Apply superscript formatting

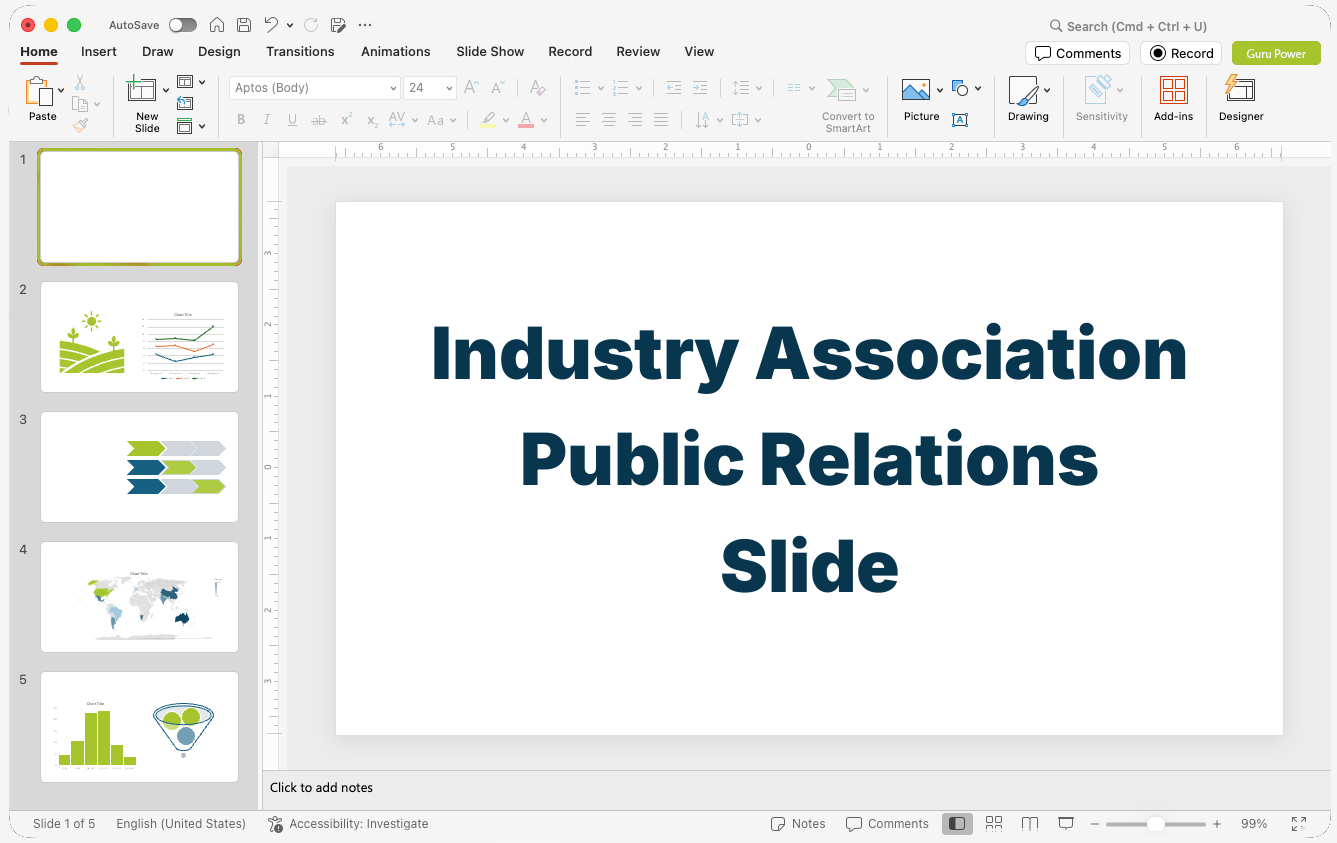[x=346, y=120]
